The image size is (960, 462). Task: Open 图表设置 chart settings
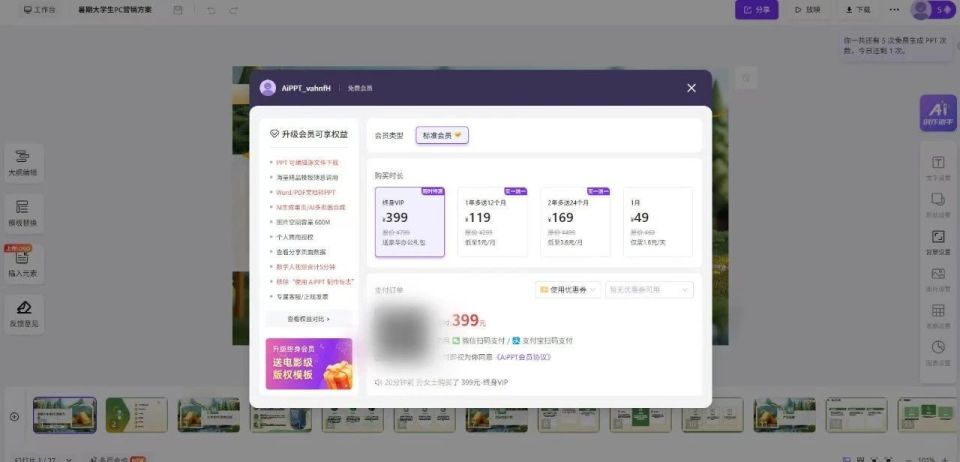[938, 353]
